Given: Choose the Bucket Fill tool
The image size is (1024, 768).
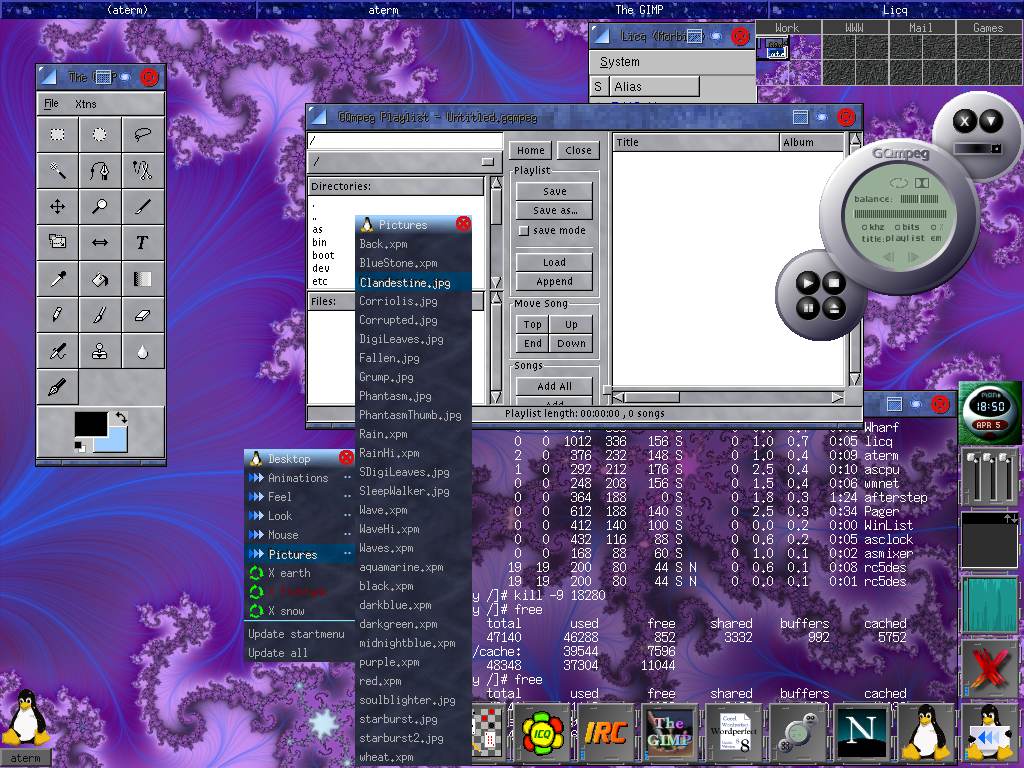Looking at the screenshot, I should pyautogui.click(x=100, y=279).
